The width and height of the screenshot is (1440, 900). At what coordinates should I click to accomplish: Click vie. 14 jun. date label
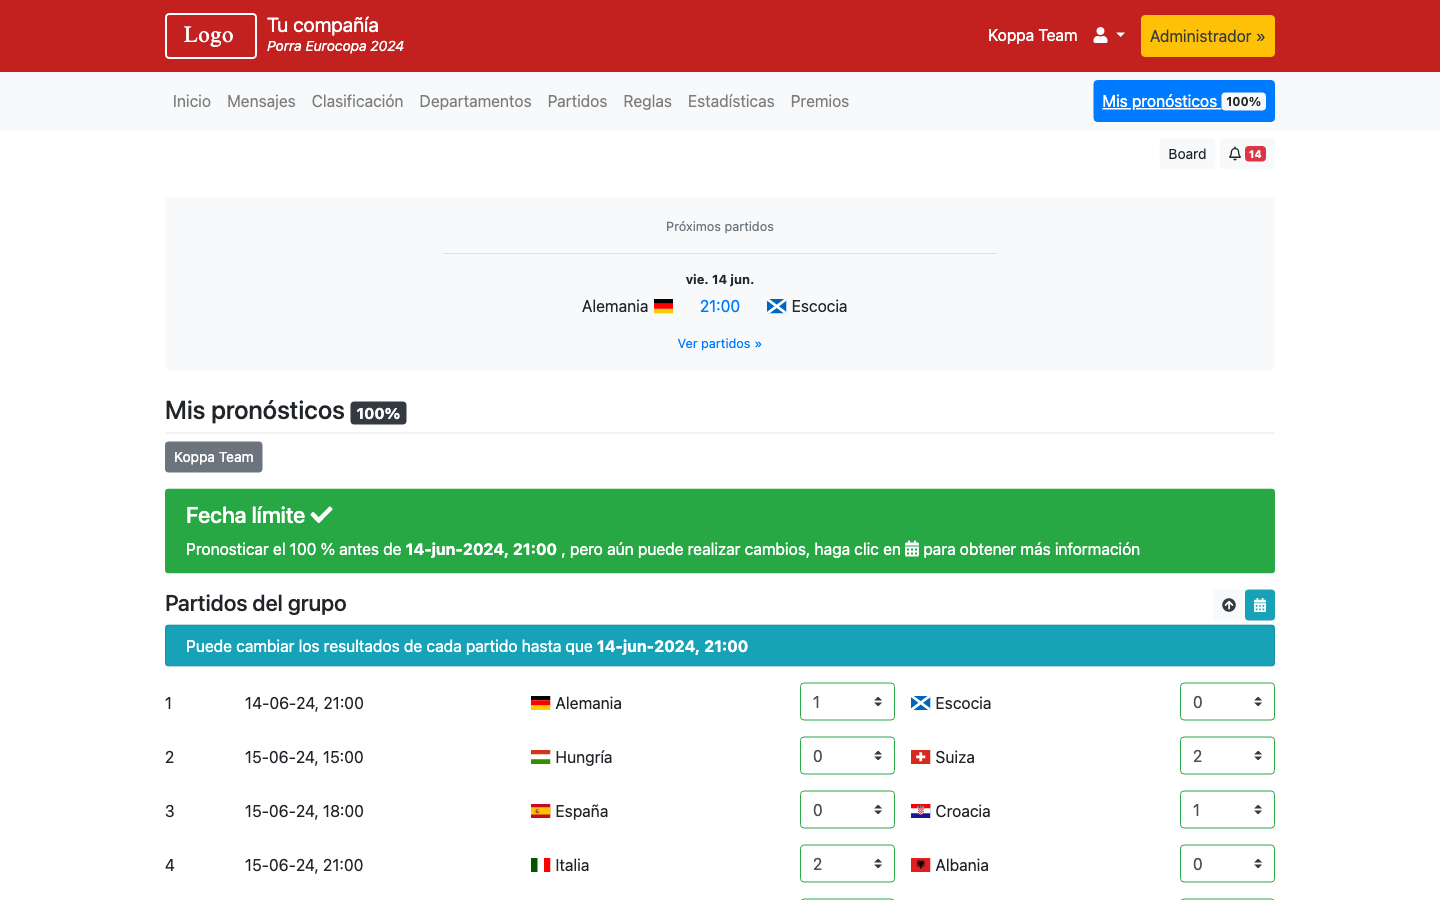coord(720,279)
